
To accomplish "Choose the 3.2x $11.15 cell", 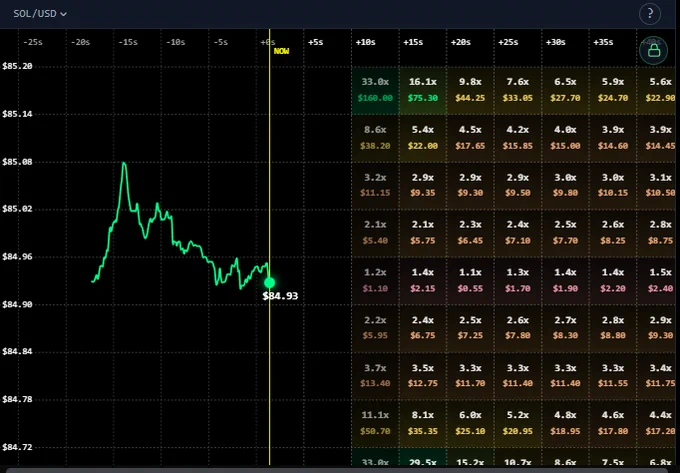I will pos(375,186).
